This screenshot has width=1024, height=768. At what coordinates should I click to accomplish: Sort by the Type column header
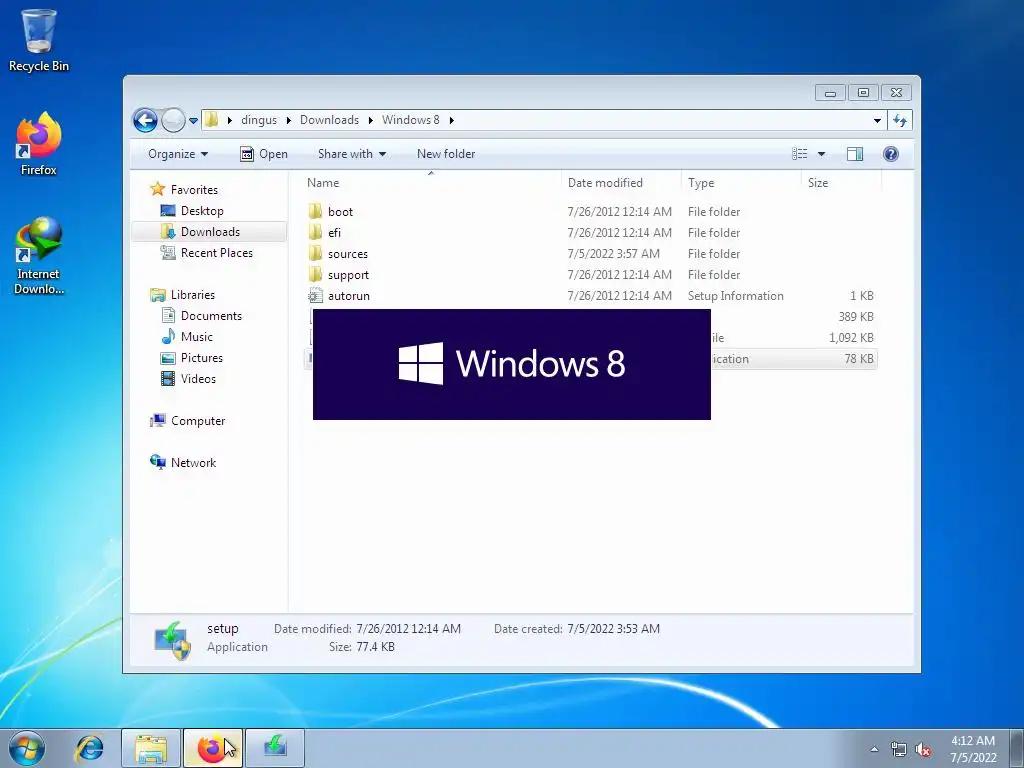click(741, 183)
